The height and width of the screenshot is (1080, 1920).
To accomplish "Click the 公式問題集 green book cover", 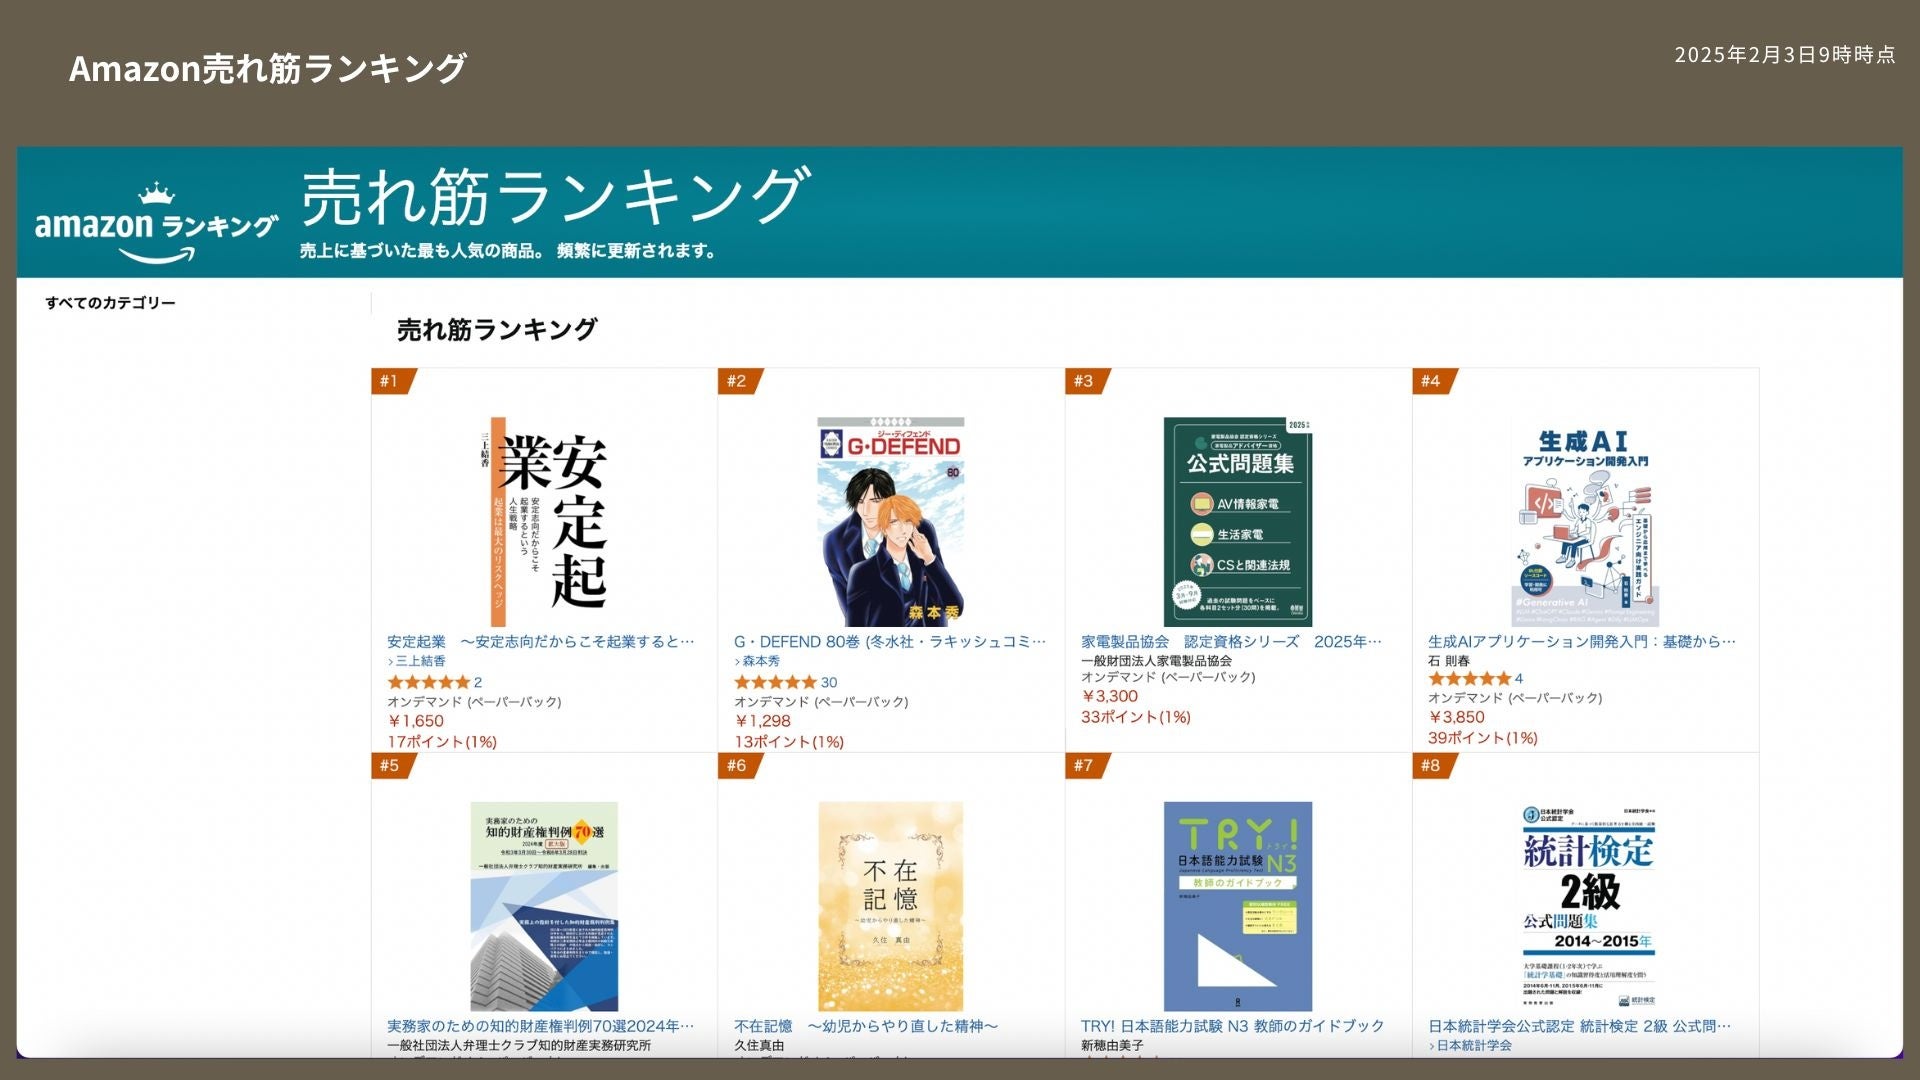I will pyautogui.click(x=1237, y=521).
